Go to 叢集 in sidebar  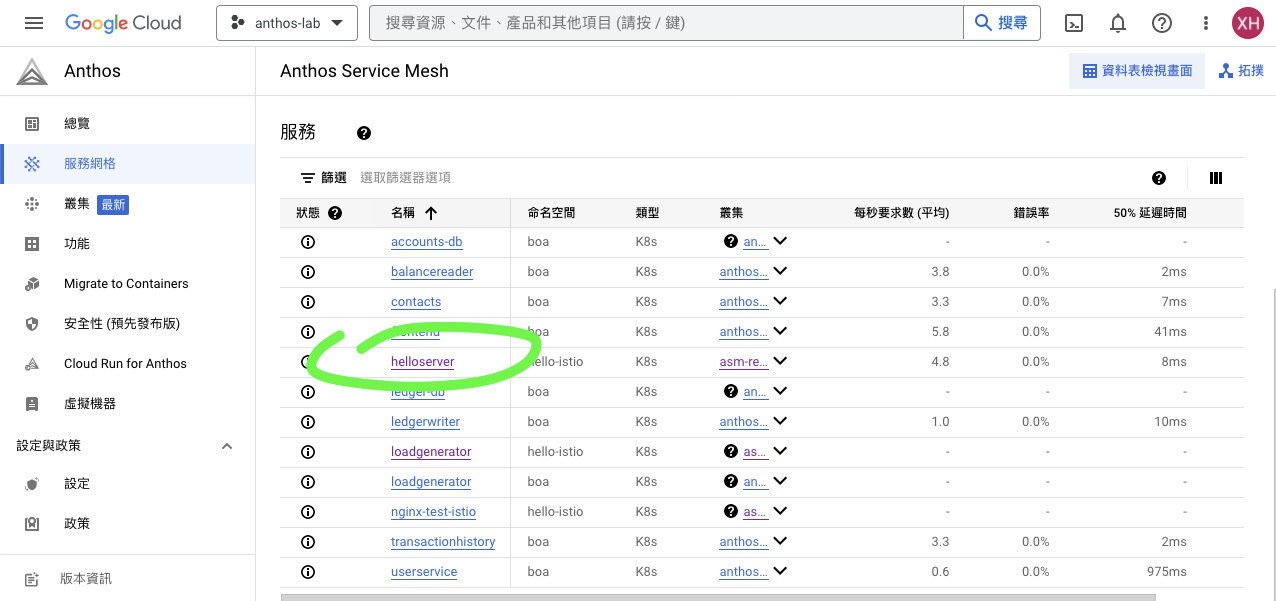pos(77,204)
